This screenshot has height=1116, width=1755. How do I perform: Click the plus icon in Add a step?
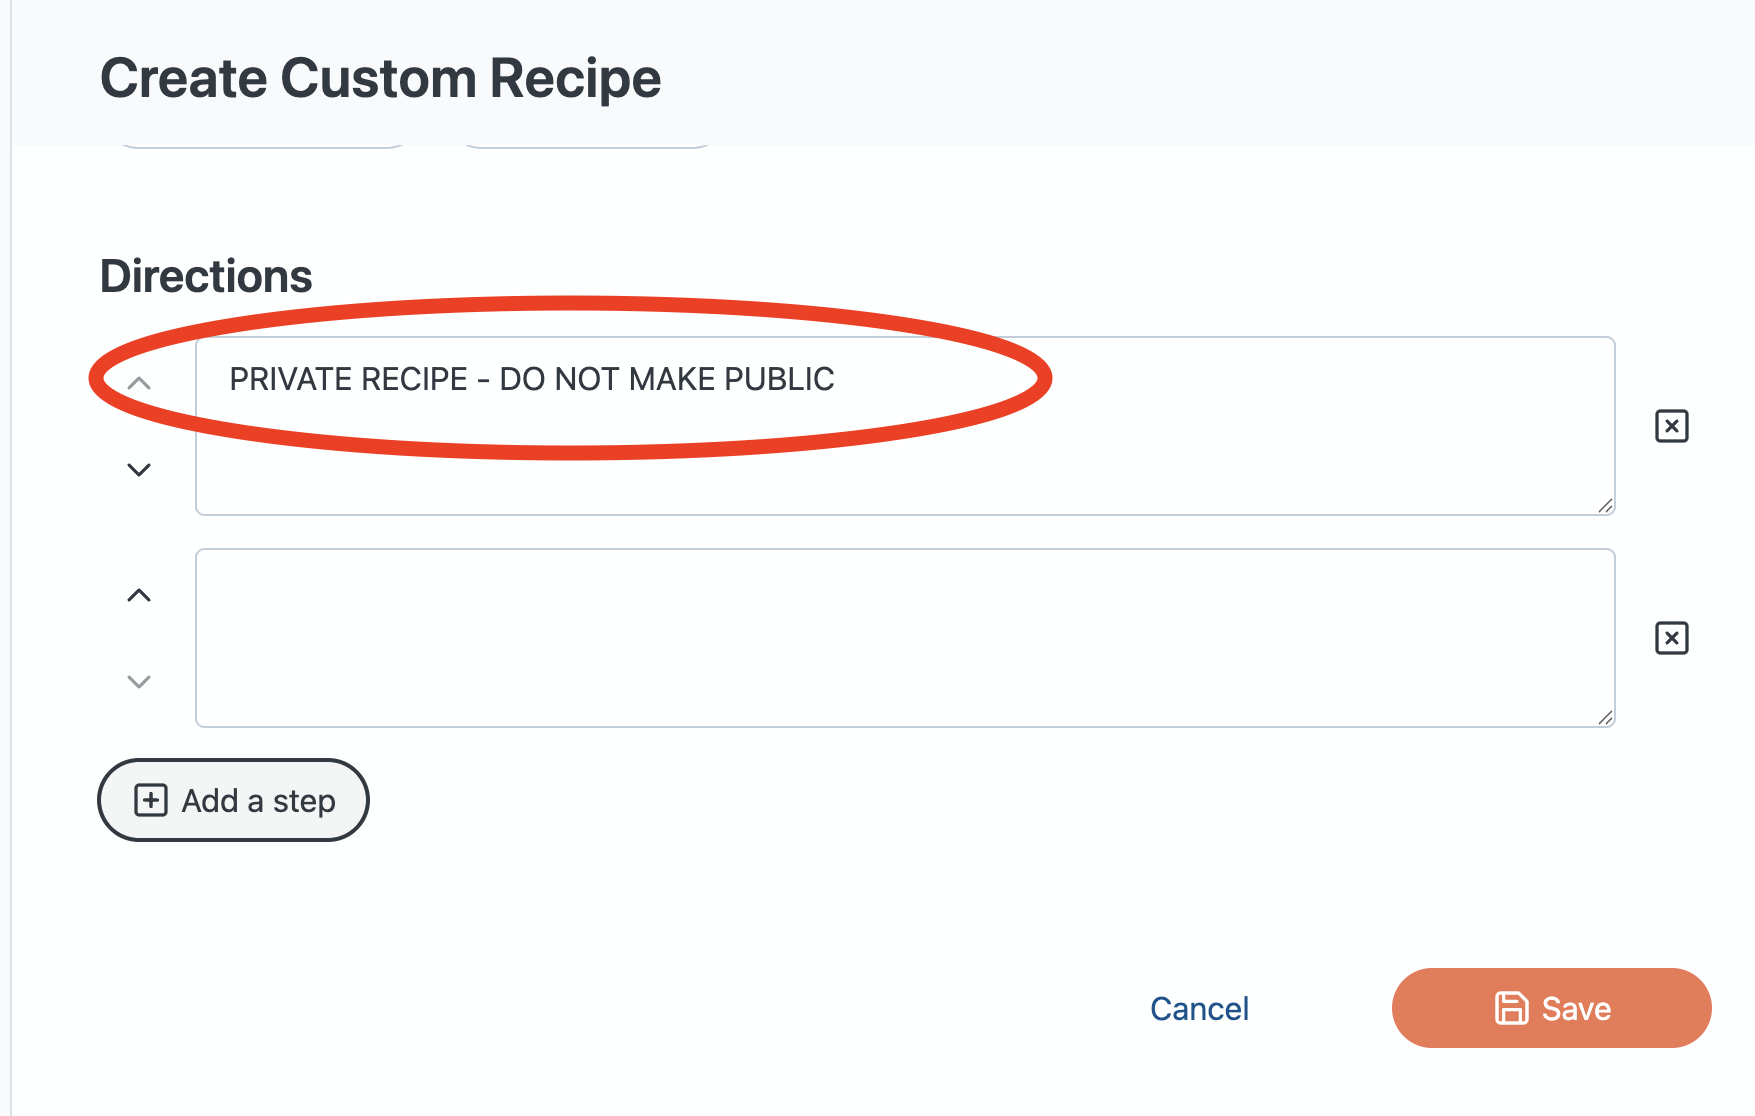pyautogui.click(x=151, y=800)
